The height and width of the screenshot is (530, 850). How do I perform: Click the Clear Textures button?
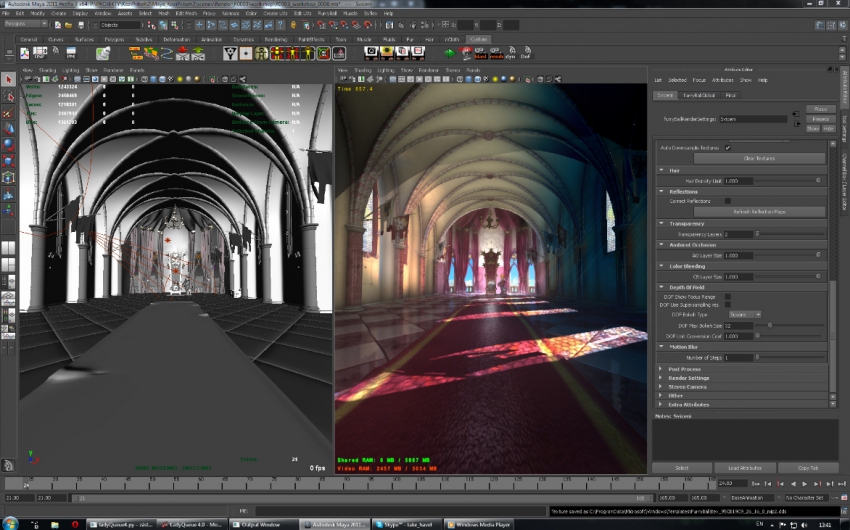[759, 159]
